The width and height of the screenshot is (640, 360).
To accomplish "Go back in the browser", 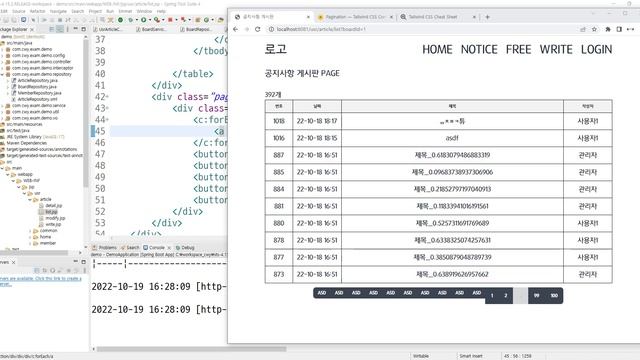I will (x=236, y=29).
